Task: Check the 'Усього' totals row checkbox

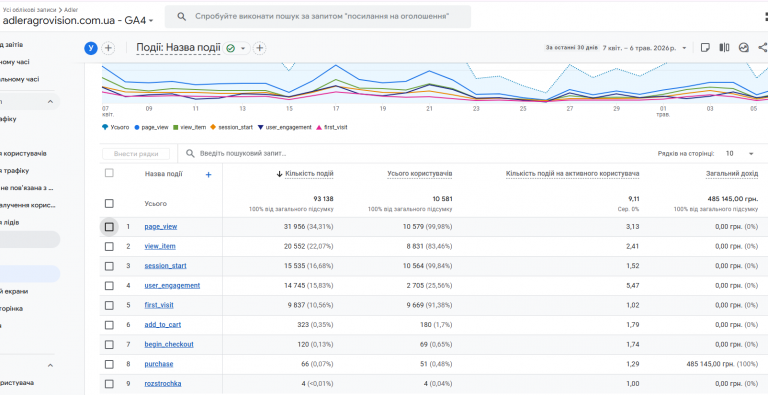Action: (x=109, y=203)
